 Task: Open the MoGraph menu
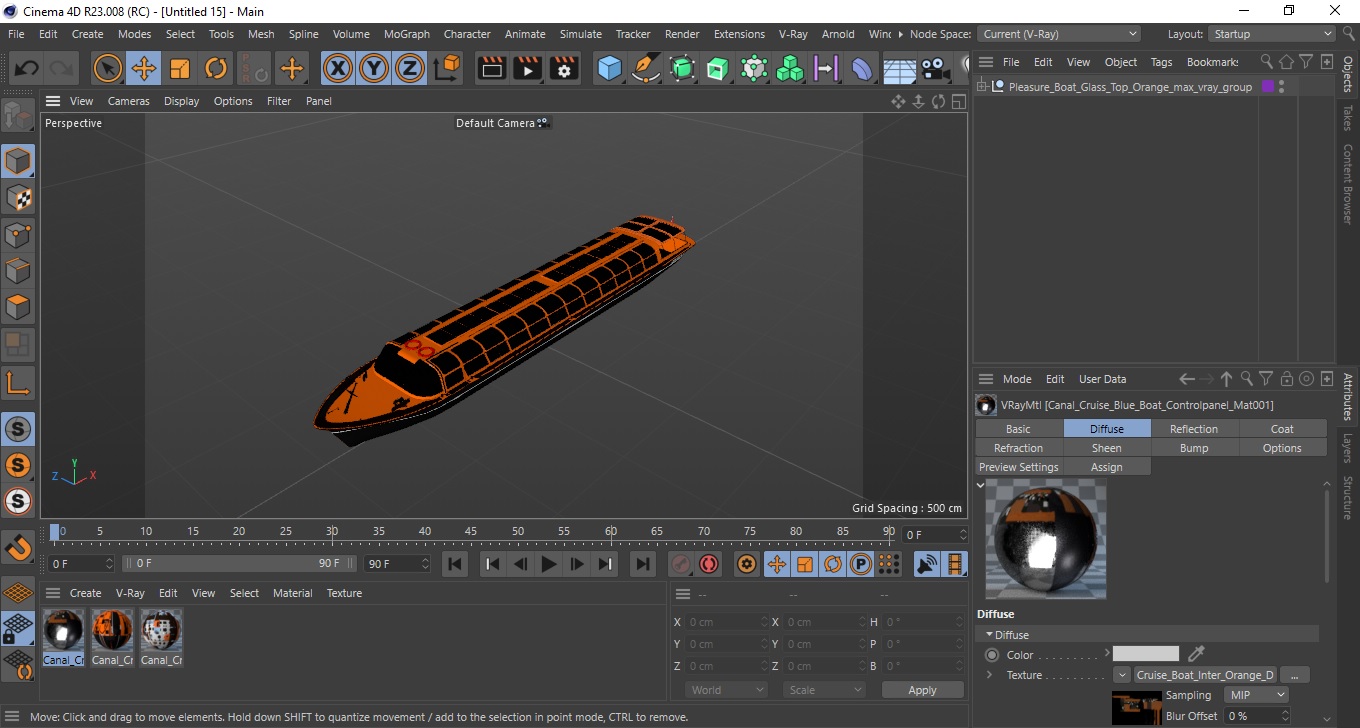407,34
